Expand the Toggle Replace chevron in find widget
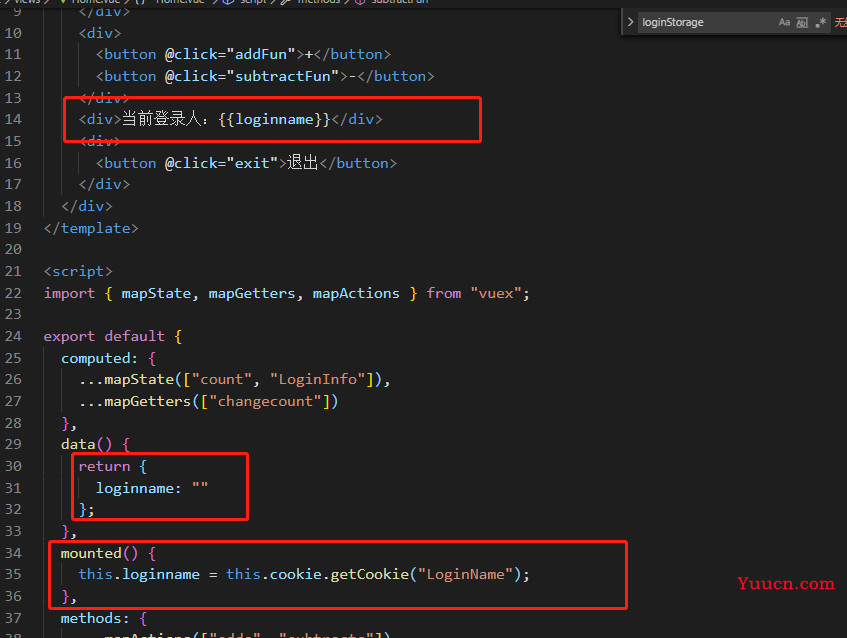The width and height of the screenshot is (847, 638). click(x=630, y=22)
